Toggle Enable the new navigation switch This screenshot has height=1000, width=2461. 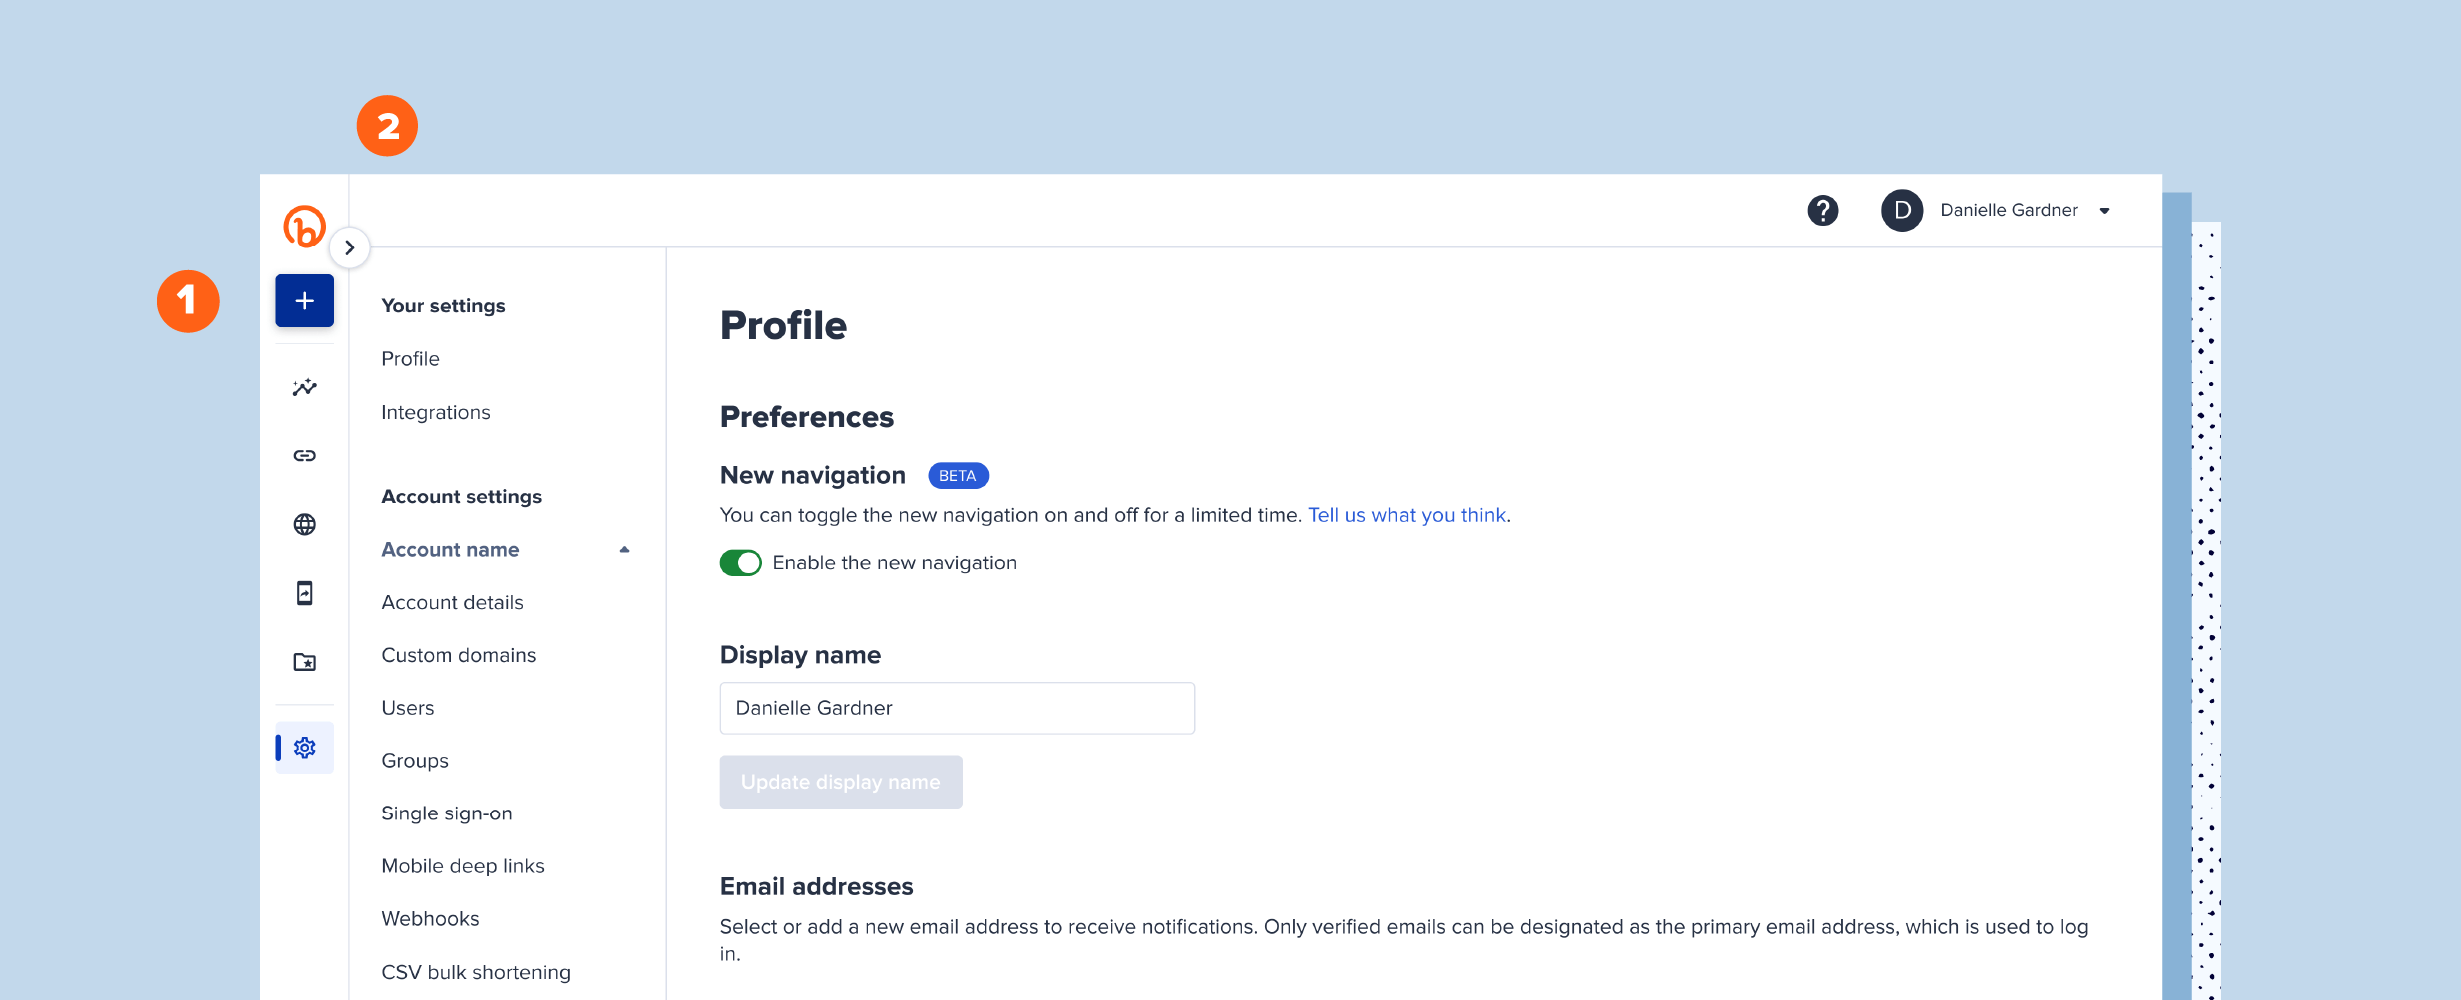[x=740, y=563]
